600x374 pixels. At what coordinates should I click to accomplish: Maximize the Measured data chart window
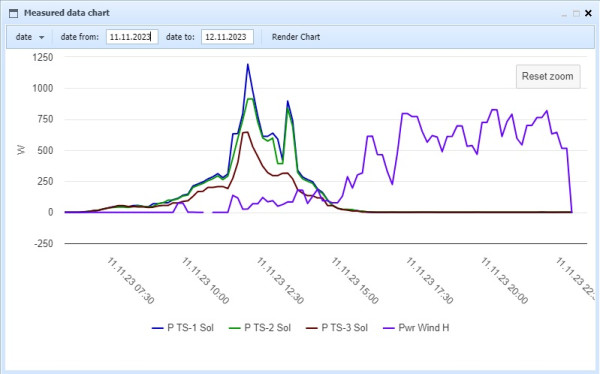pos(576,14)
